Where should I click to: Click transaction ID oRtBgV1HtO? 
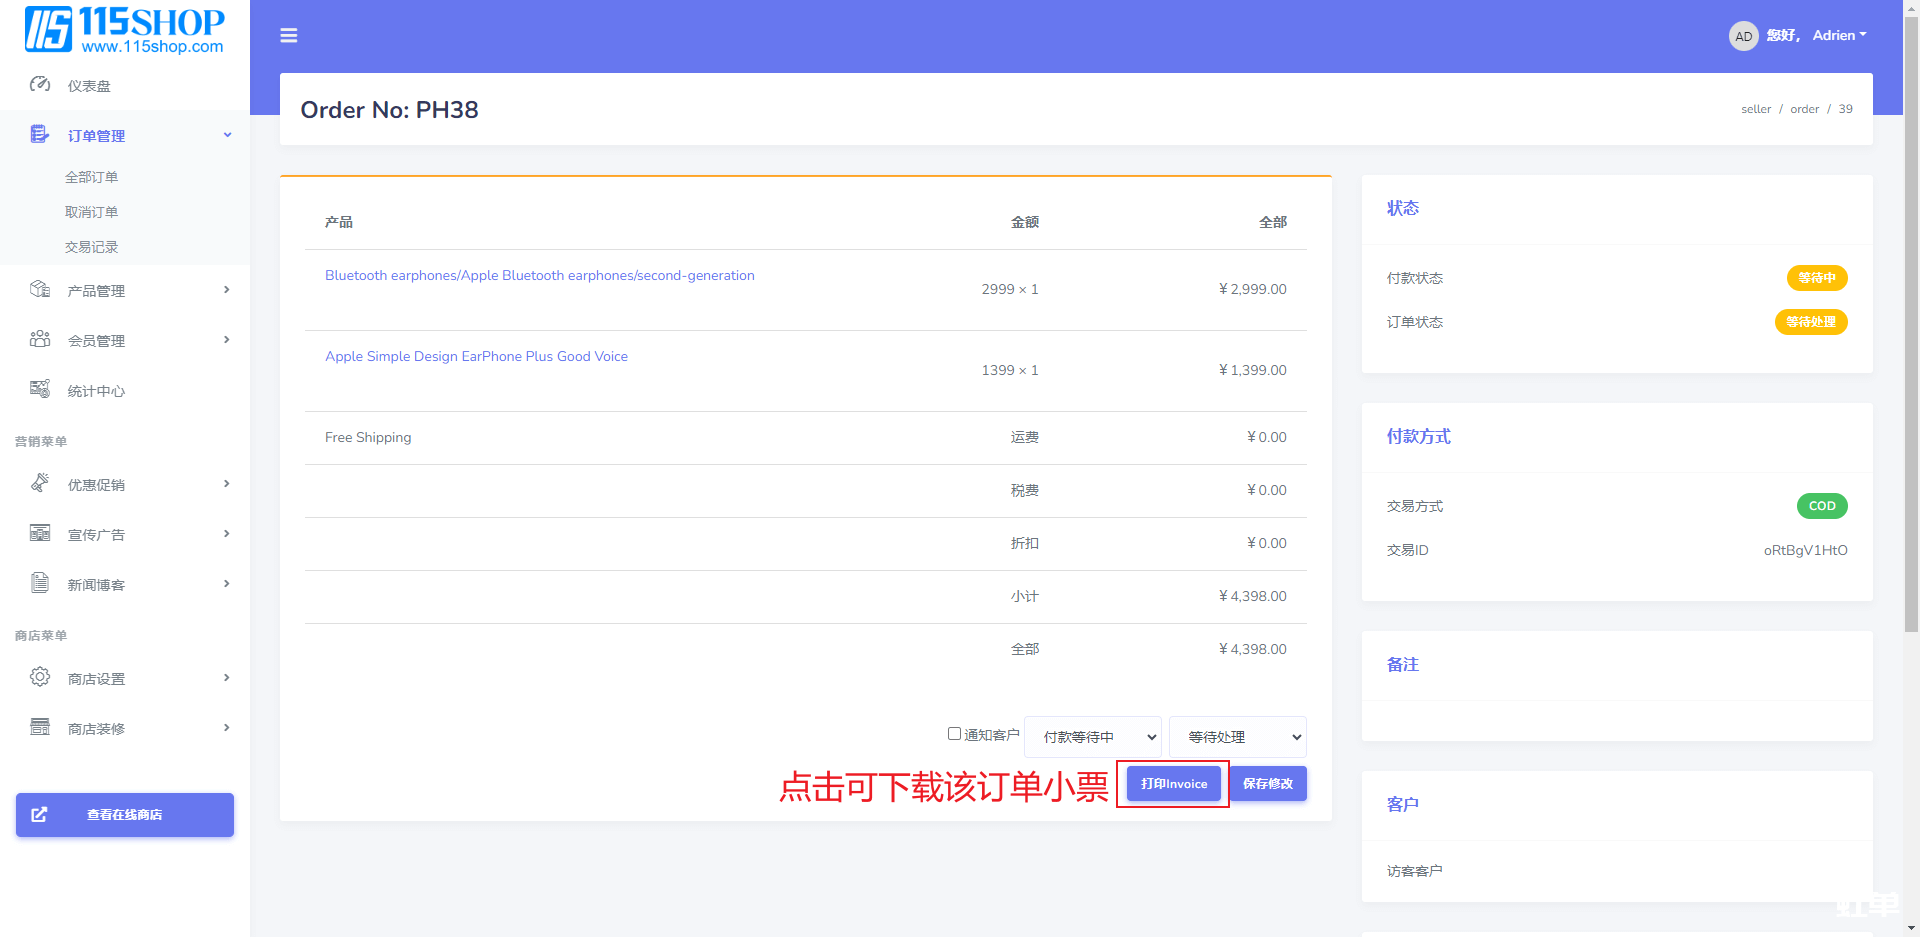(x=1805, y=551)
